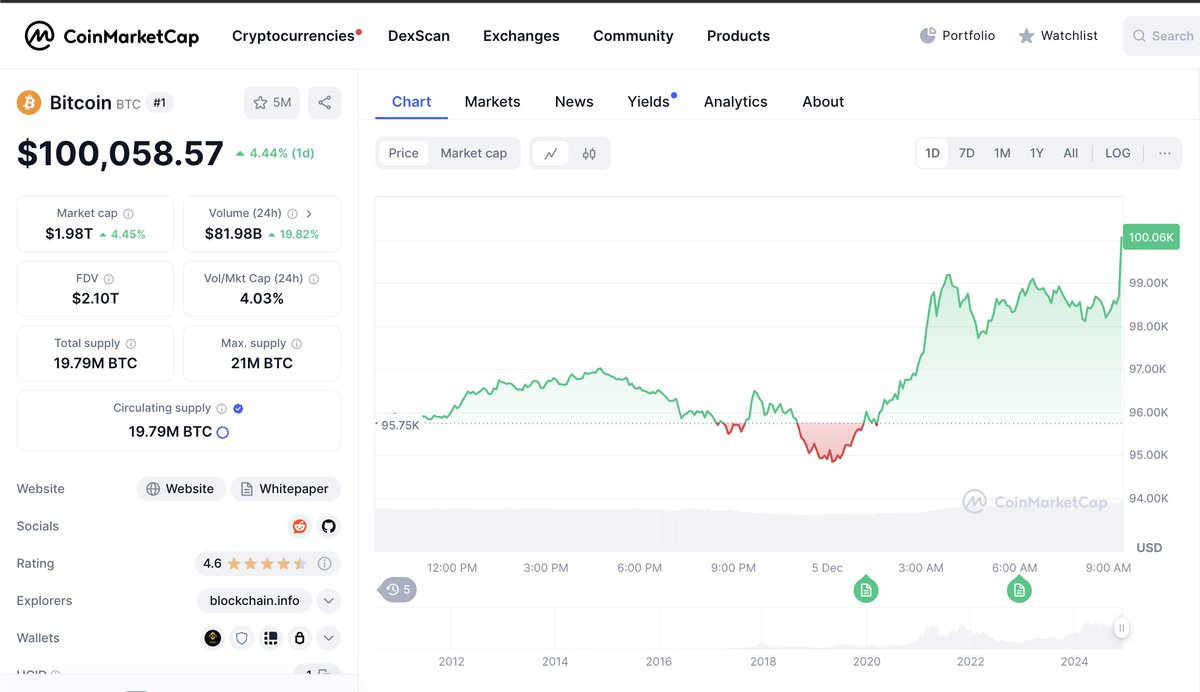This screenshot has height=692, width=1200.
Task: Click the Bitcoin orange coin icon
Action: [29, 102]
